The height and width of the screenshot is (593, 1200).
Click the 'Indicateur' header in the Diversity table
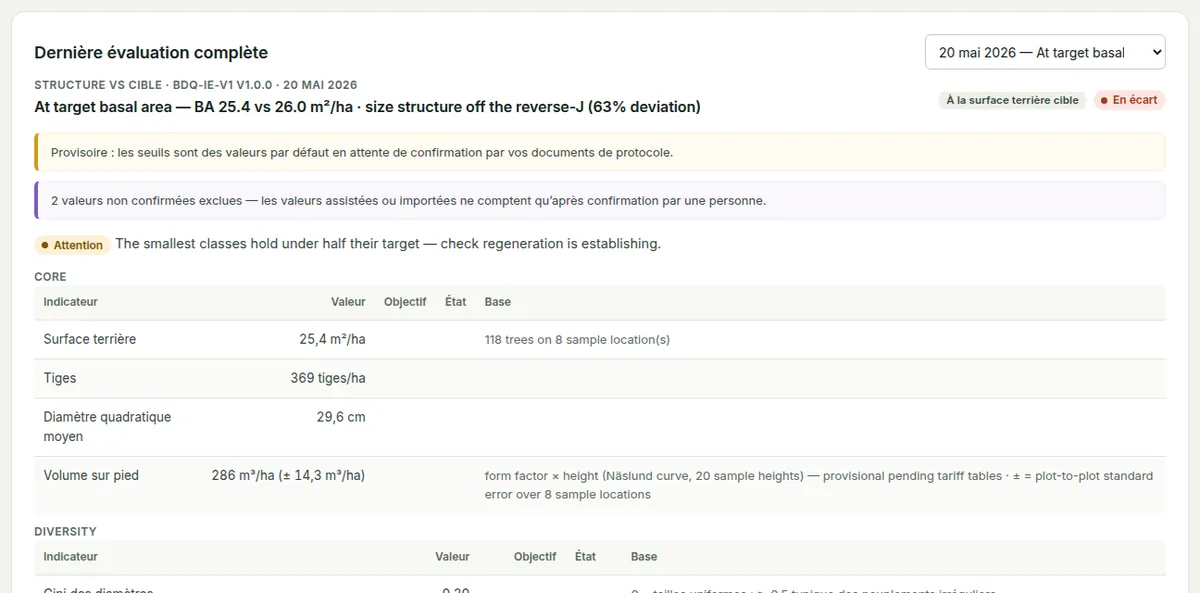71,556
